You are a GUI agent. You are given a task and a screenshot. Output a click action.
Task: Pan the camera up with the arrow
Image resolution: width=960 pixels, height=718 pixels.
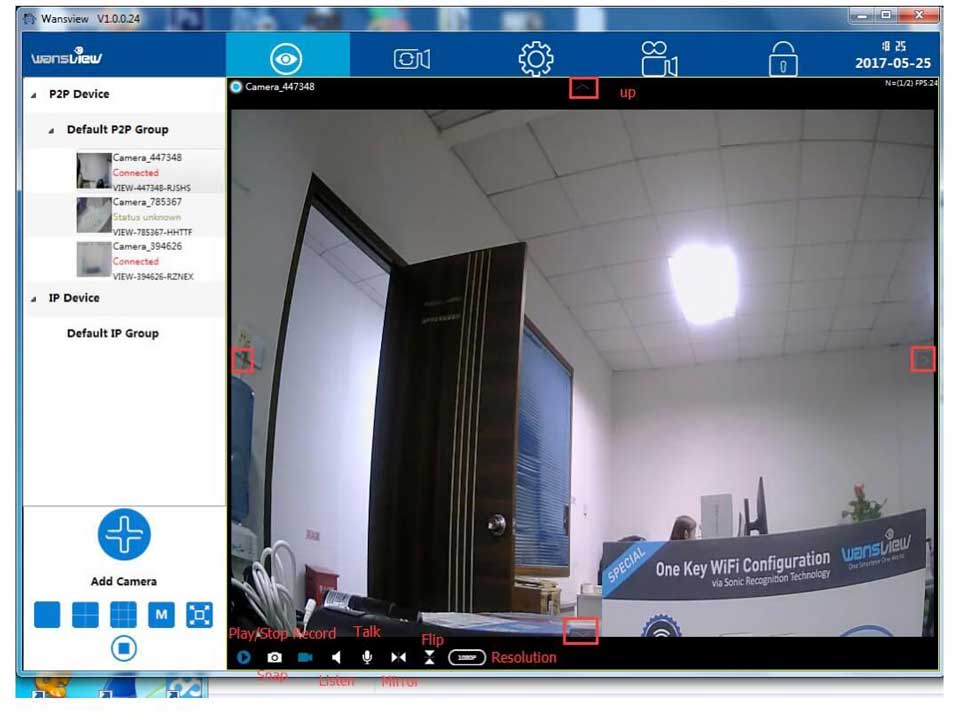[584, 89]
